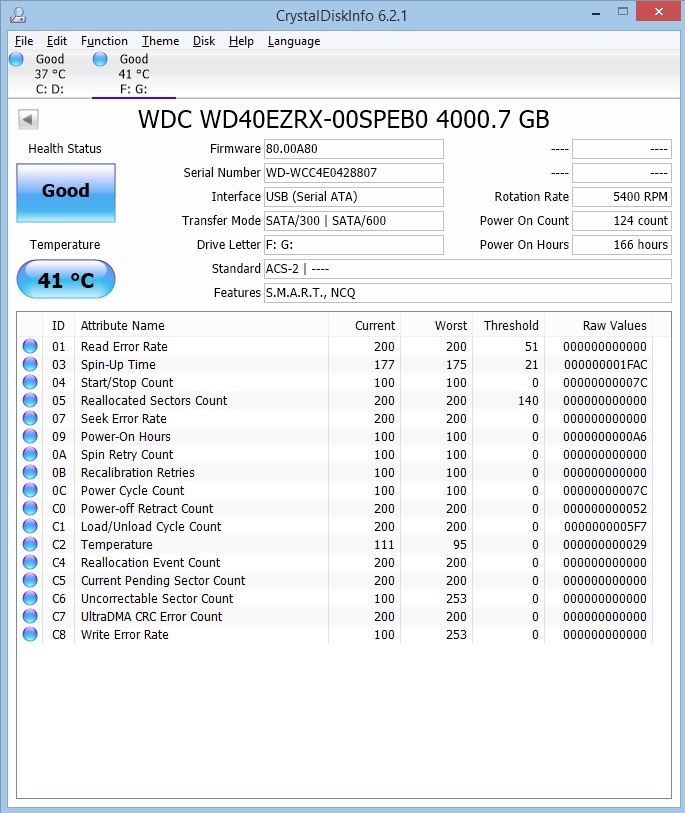Click the Drive Letter field F: G:
685x813 pixels.
(x=354, y=245)
